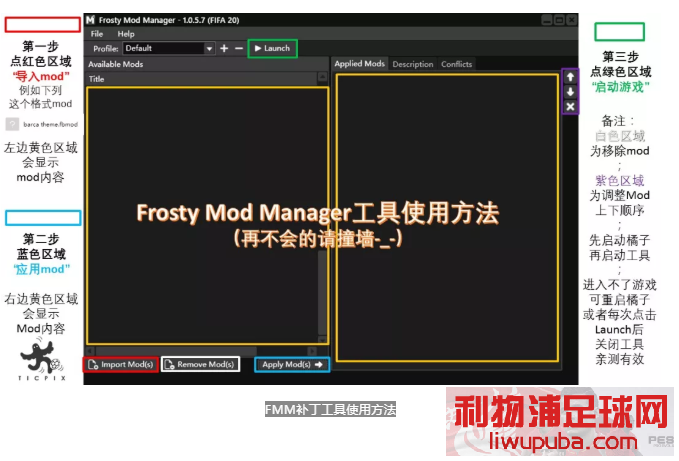Click the Apply Mod(s) button
Image resolution: width=679 pixels, height=461 pixels.
[292, 364]
